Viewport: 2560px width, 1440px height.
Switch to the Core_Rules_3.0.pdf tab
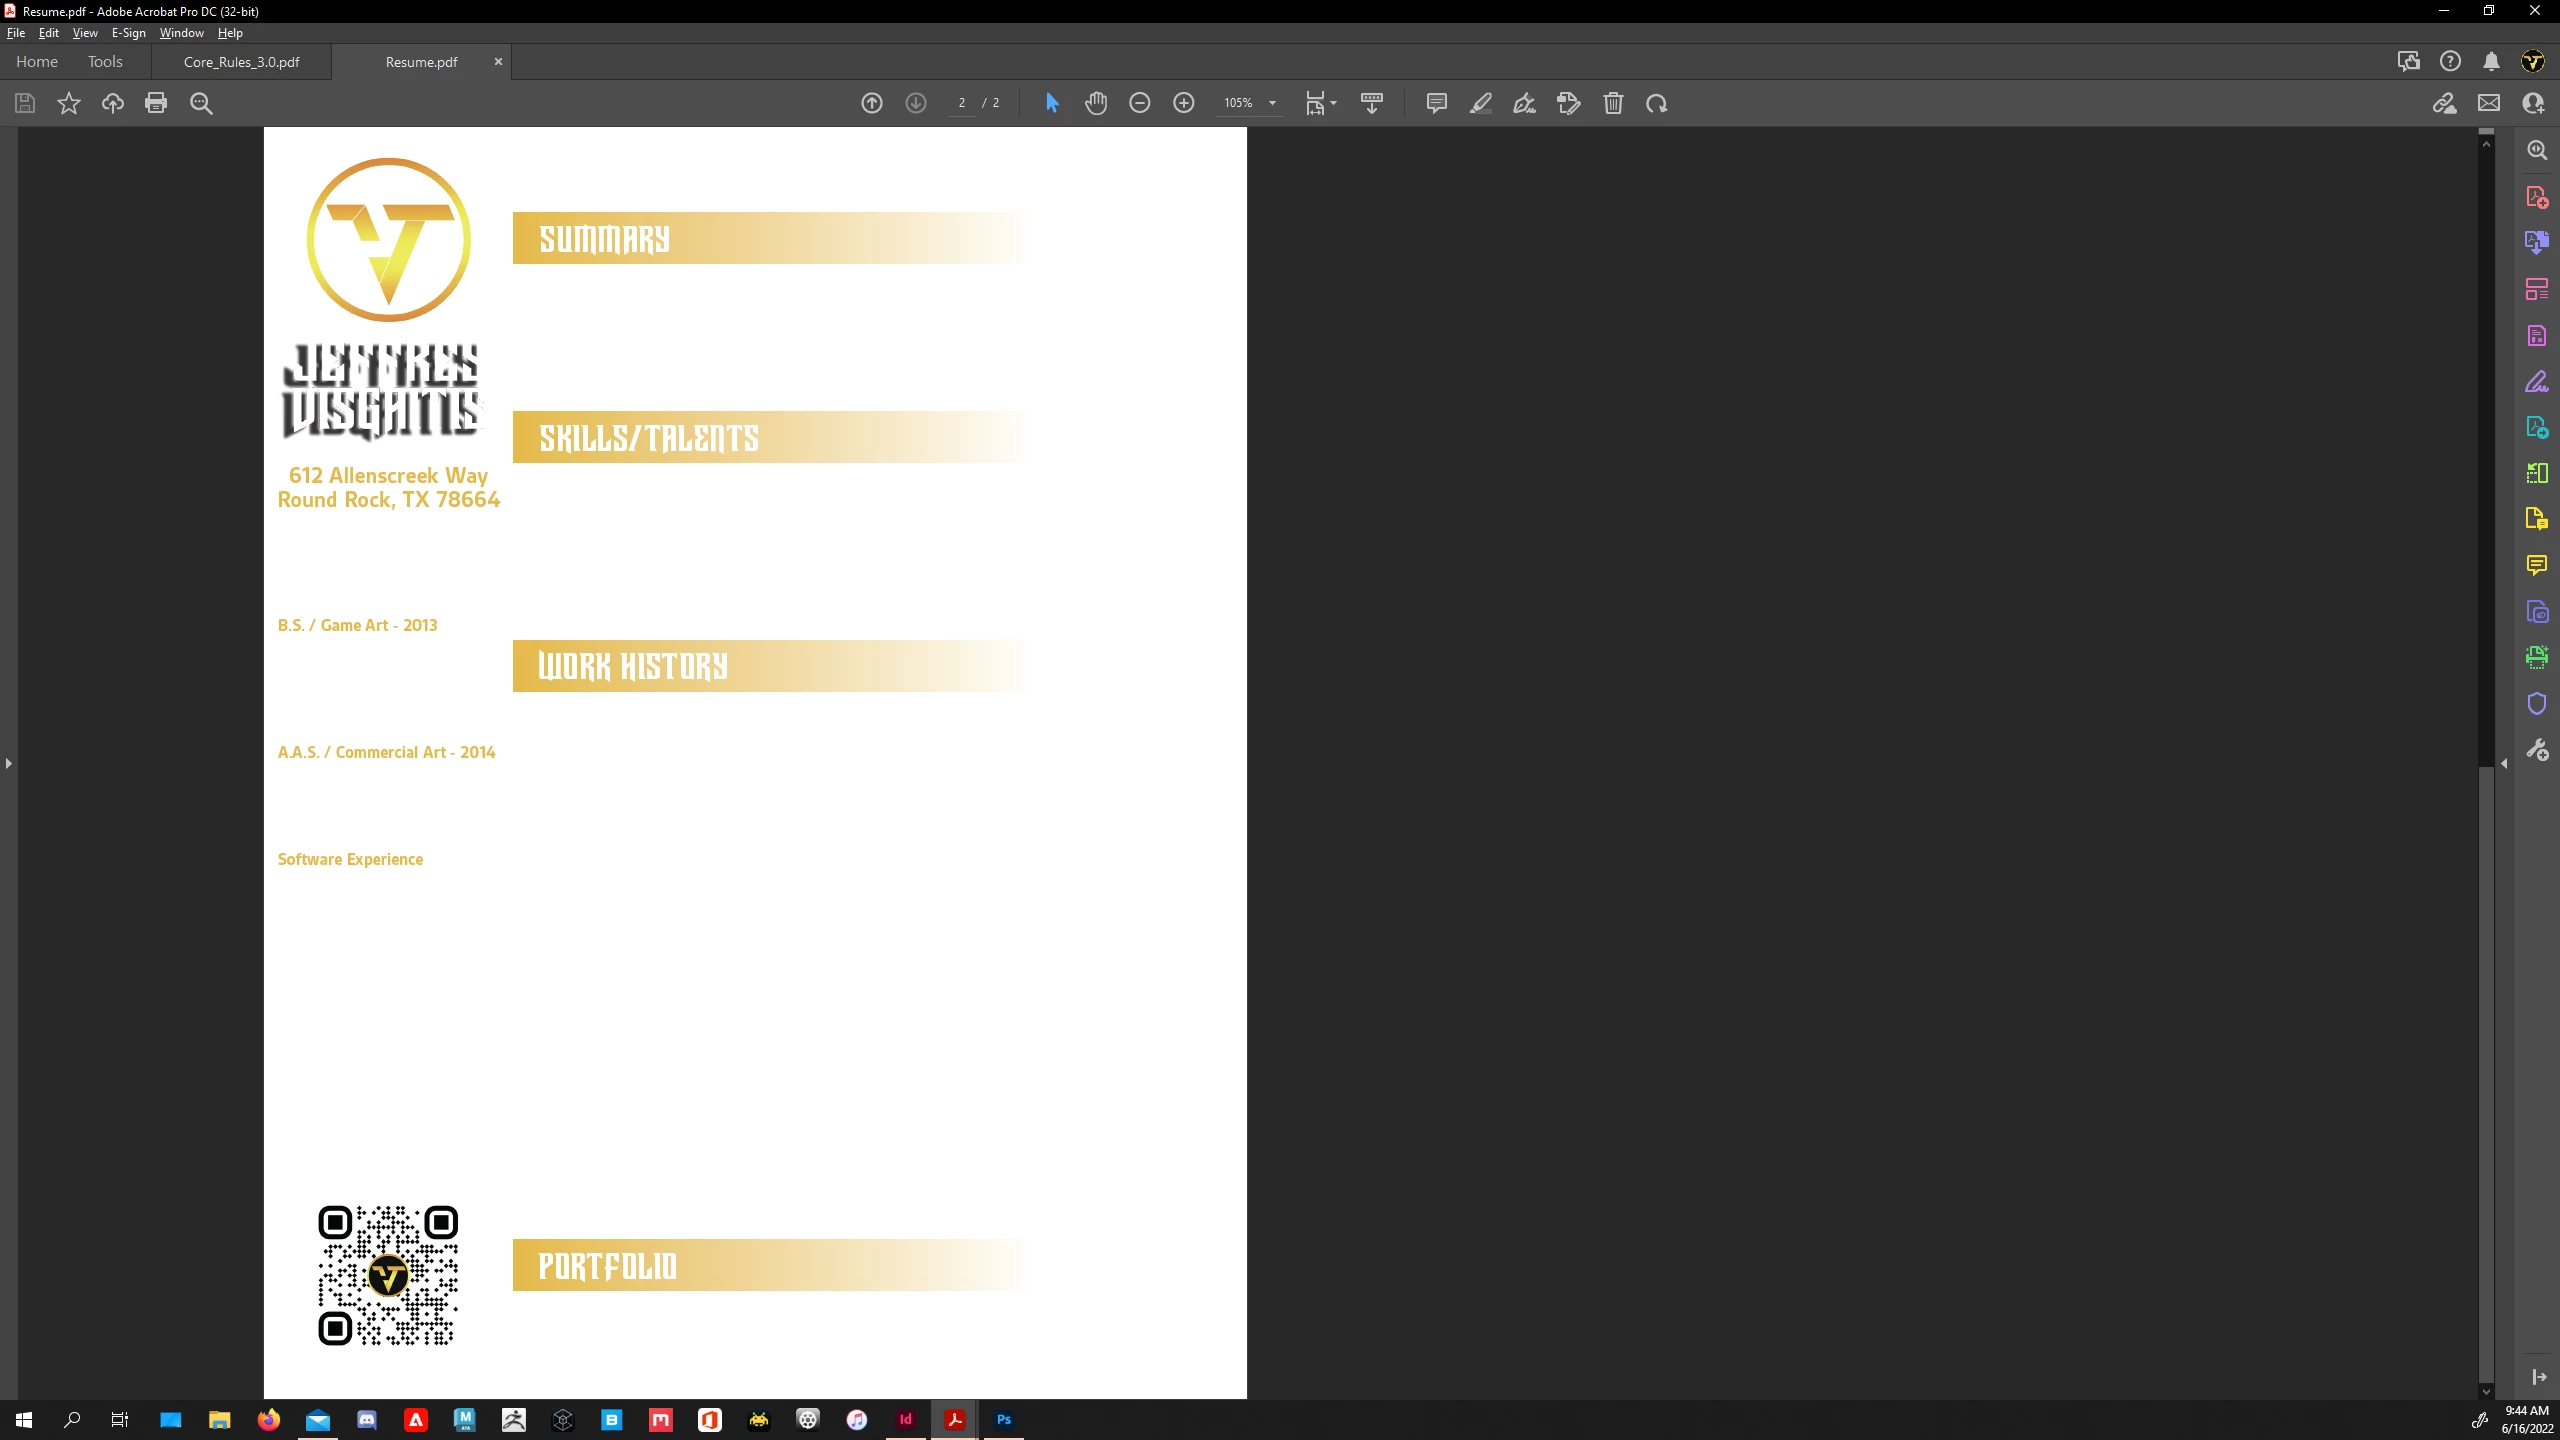coord(241,62)
